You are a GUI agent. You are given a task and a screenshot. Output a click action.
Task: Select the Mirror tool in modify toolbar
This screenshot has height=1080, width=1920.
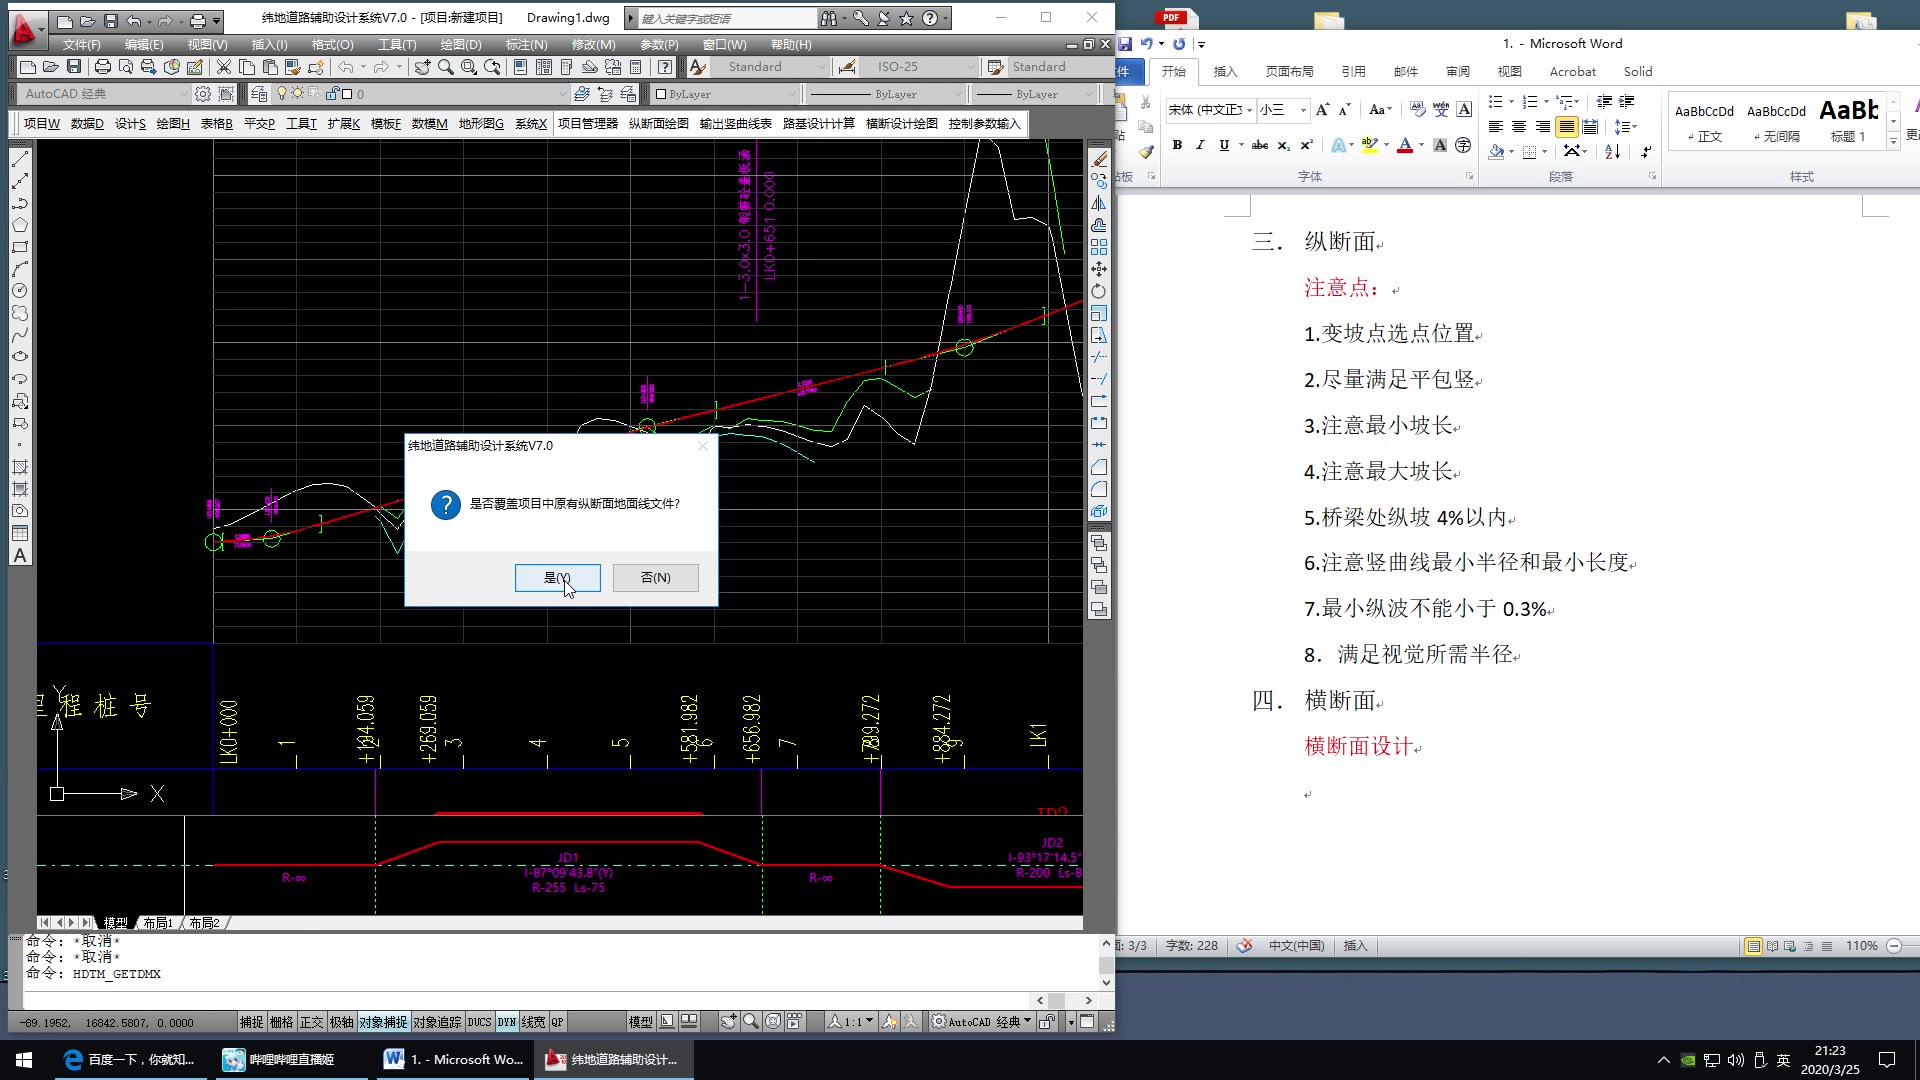[1099, 203]
